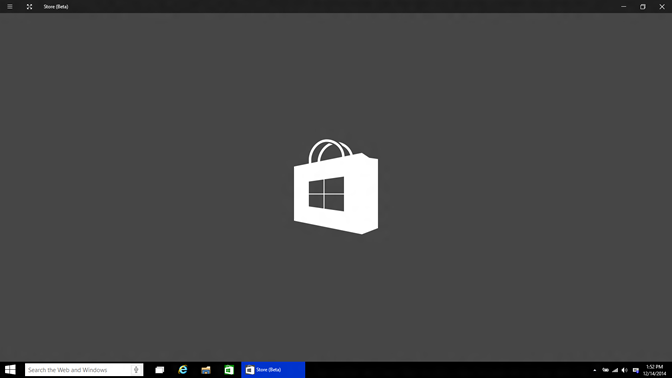This screenshot has width=672, height=378.
Task: Click the white Store shopping bag logo
Action: coord(336,186)
